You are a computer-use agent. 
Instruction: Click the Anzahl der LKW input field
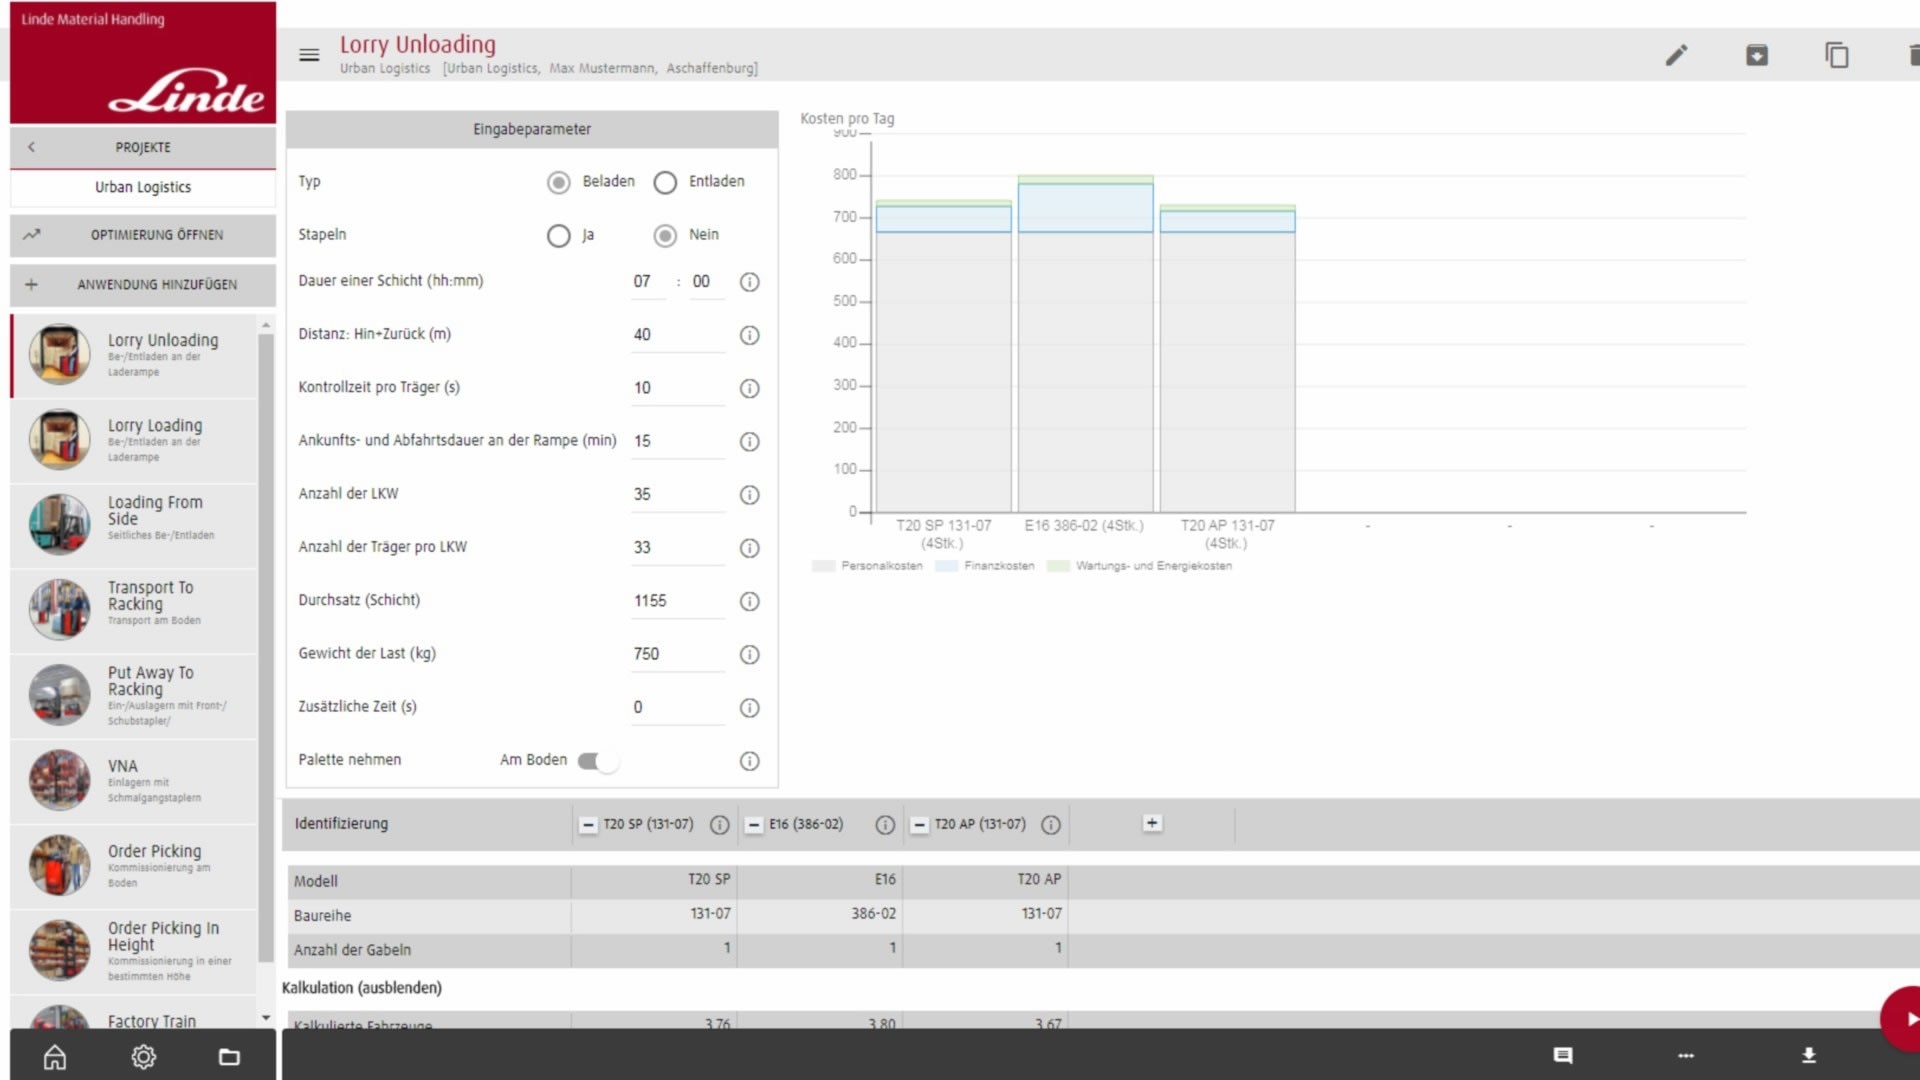(x=676, y=494)
